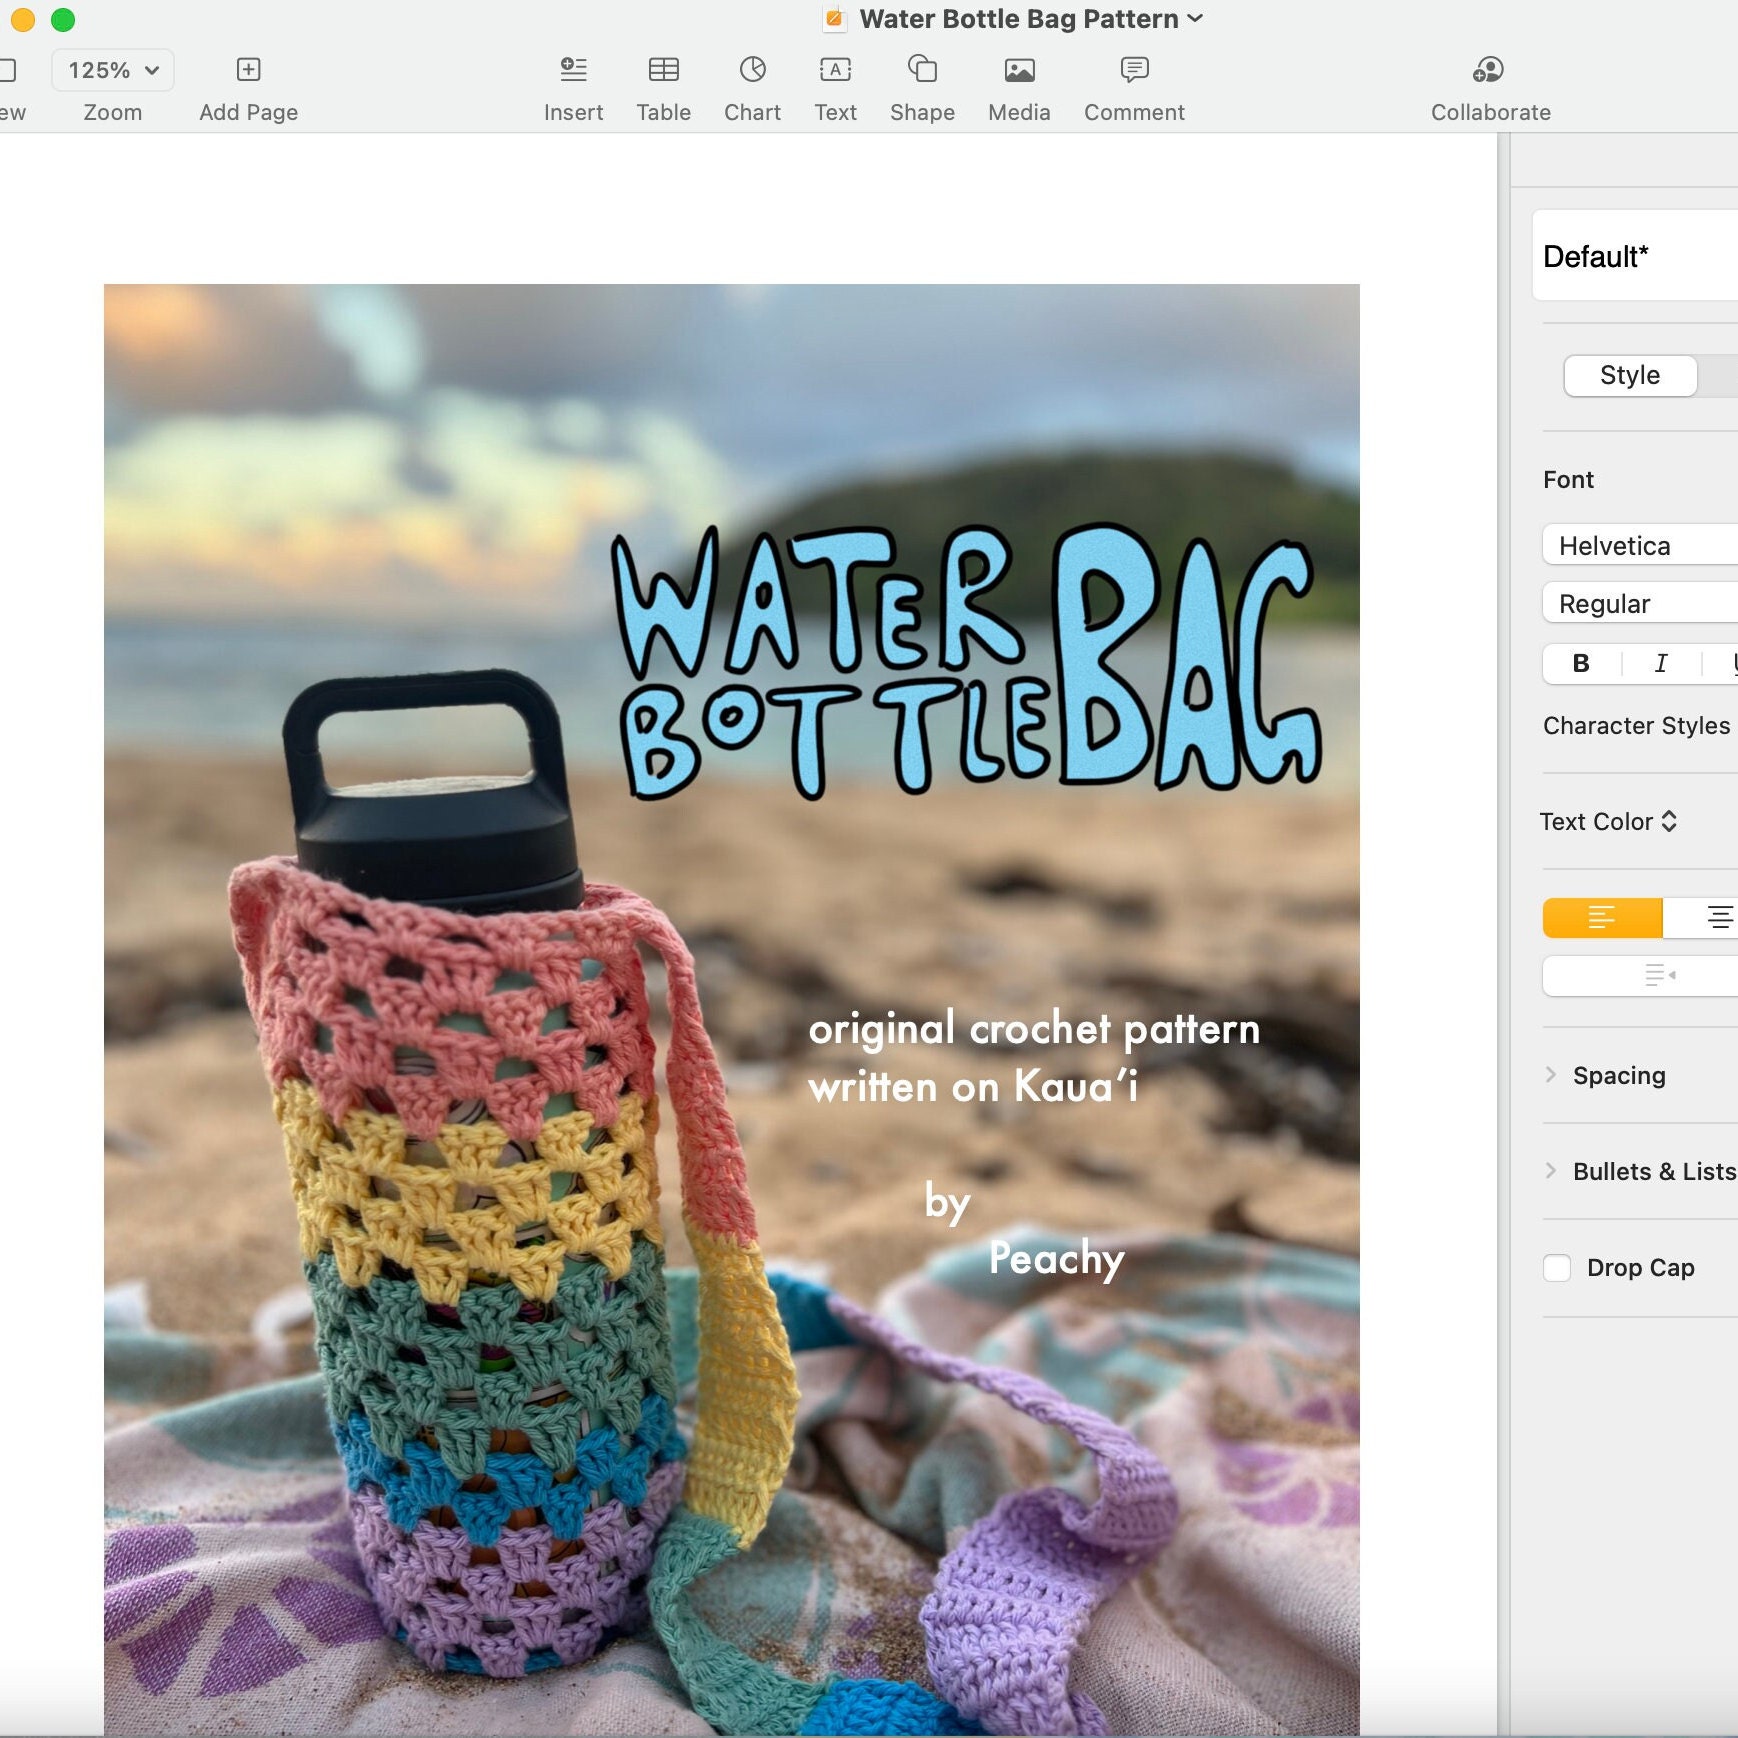1738x1738 pixels.
Task: Open the Media browser icon
Action: [x=1019, y=69]
